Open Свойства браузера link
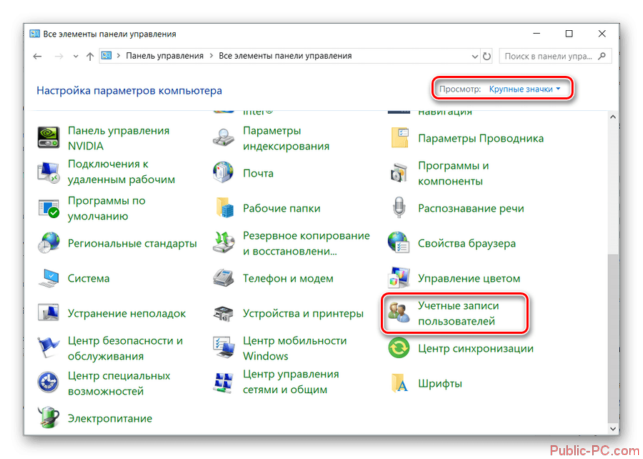This screenshot has width=643, height=459. pyautogui.click(x=467, y=243)
